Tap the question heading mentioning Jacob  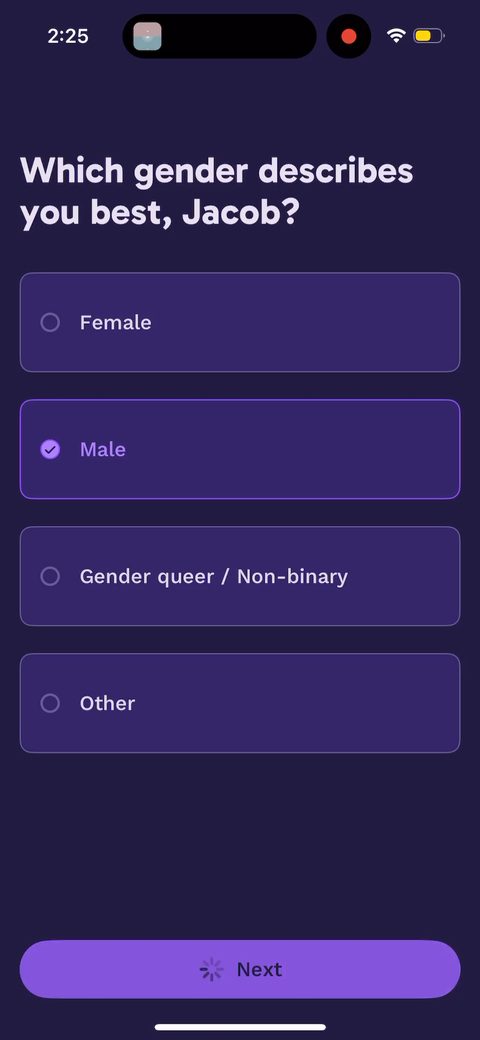217,192
